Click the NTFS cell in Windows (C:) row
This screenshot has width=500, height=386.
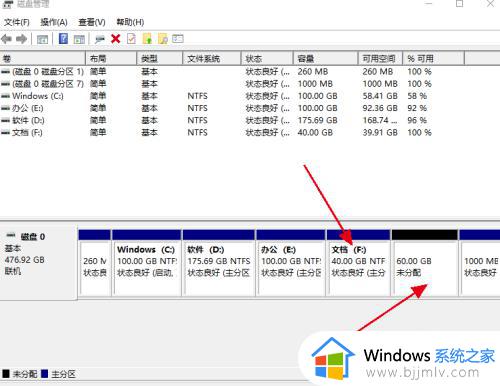tap(197, 96)
